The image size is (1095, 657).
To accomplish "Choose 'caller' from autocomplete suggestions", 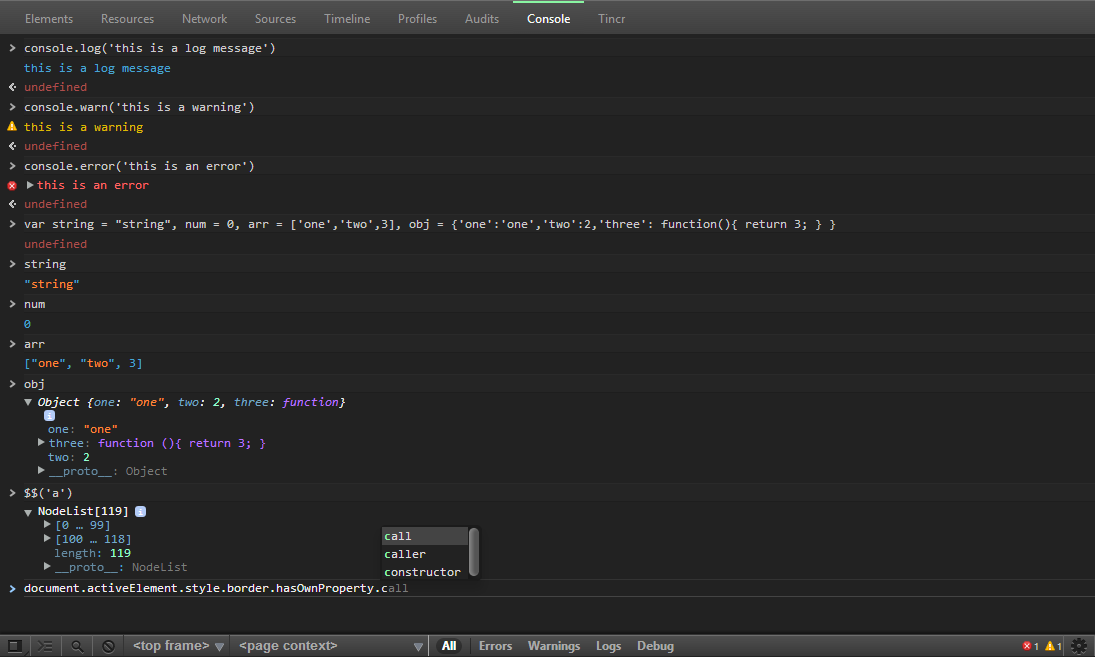I will point(405,554).
